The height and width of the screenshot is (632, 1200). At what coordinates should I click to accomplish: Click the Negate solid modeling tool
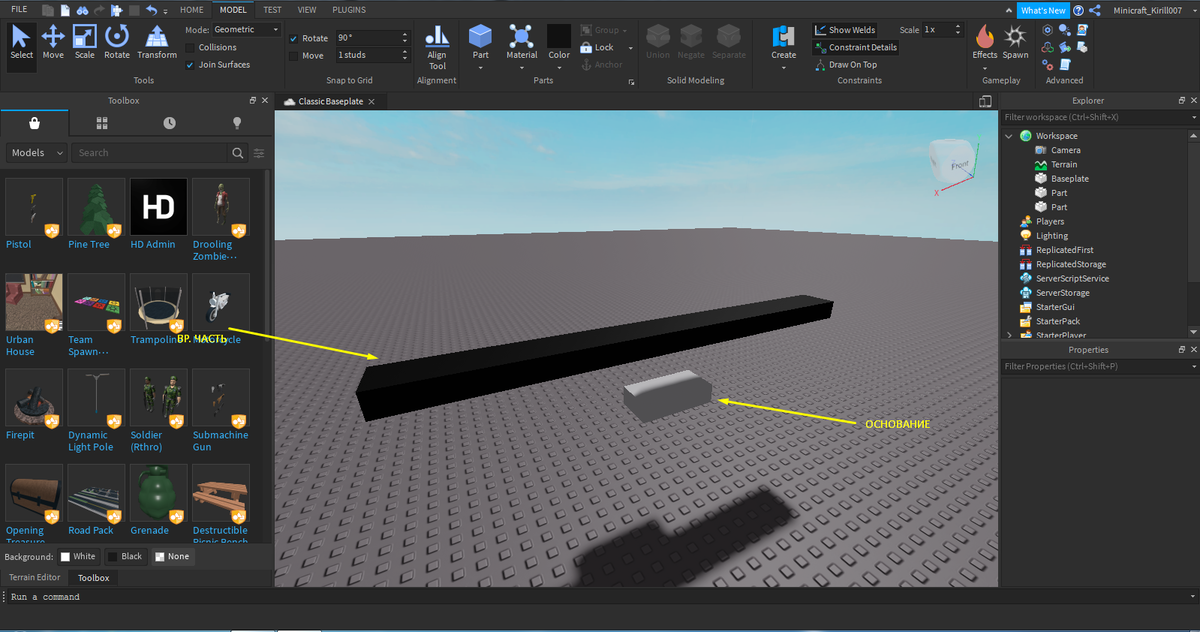point(691,42)
